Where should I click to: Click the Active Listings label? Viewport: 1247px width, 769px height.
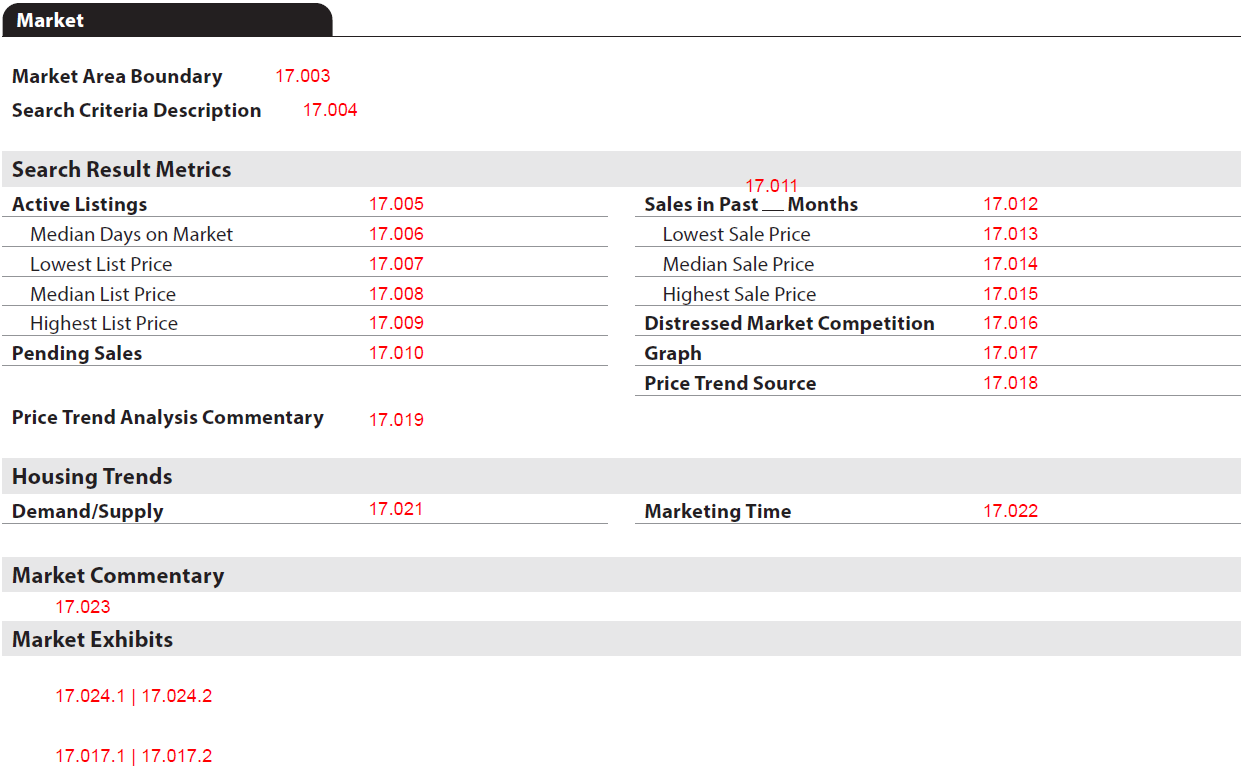click(80, 204)
